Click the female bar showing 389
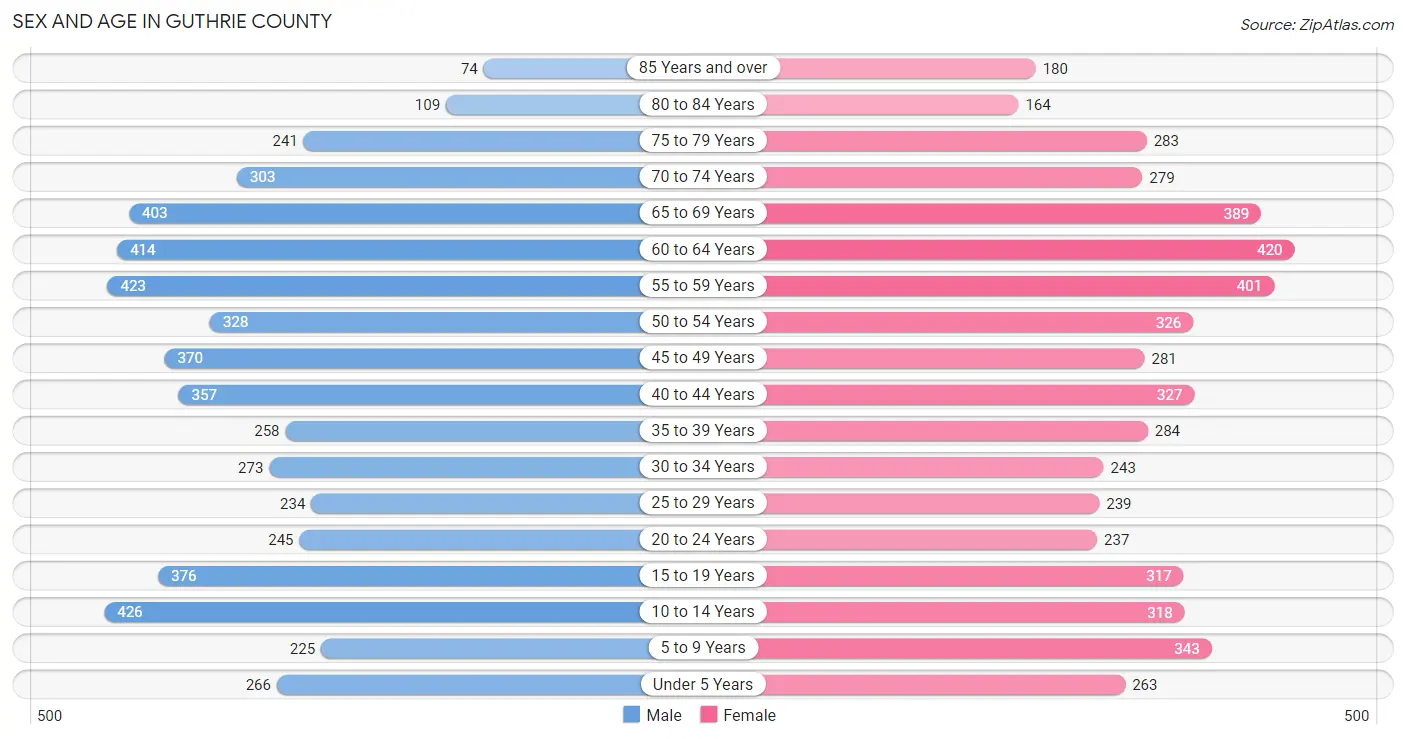The image size is (1406, 739). tap(1013, 213)
